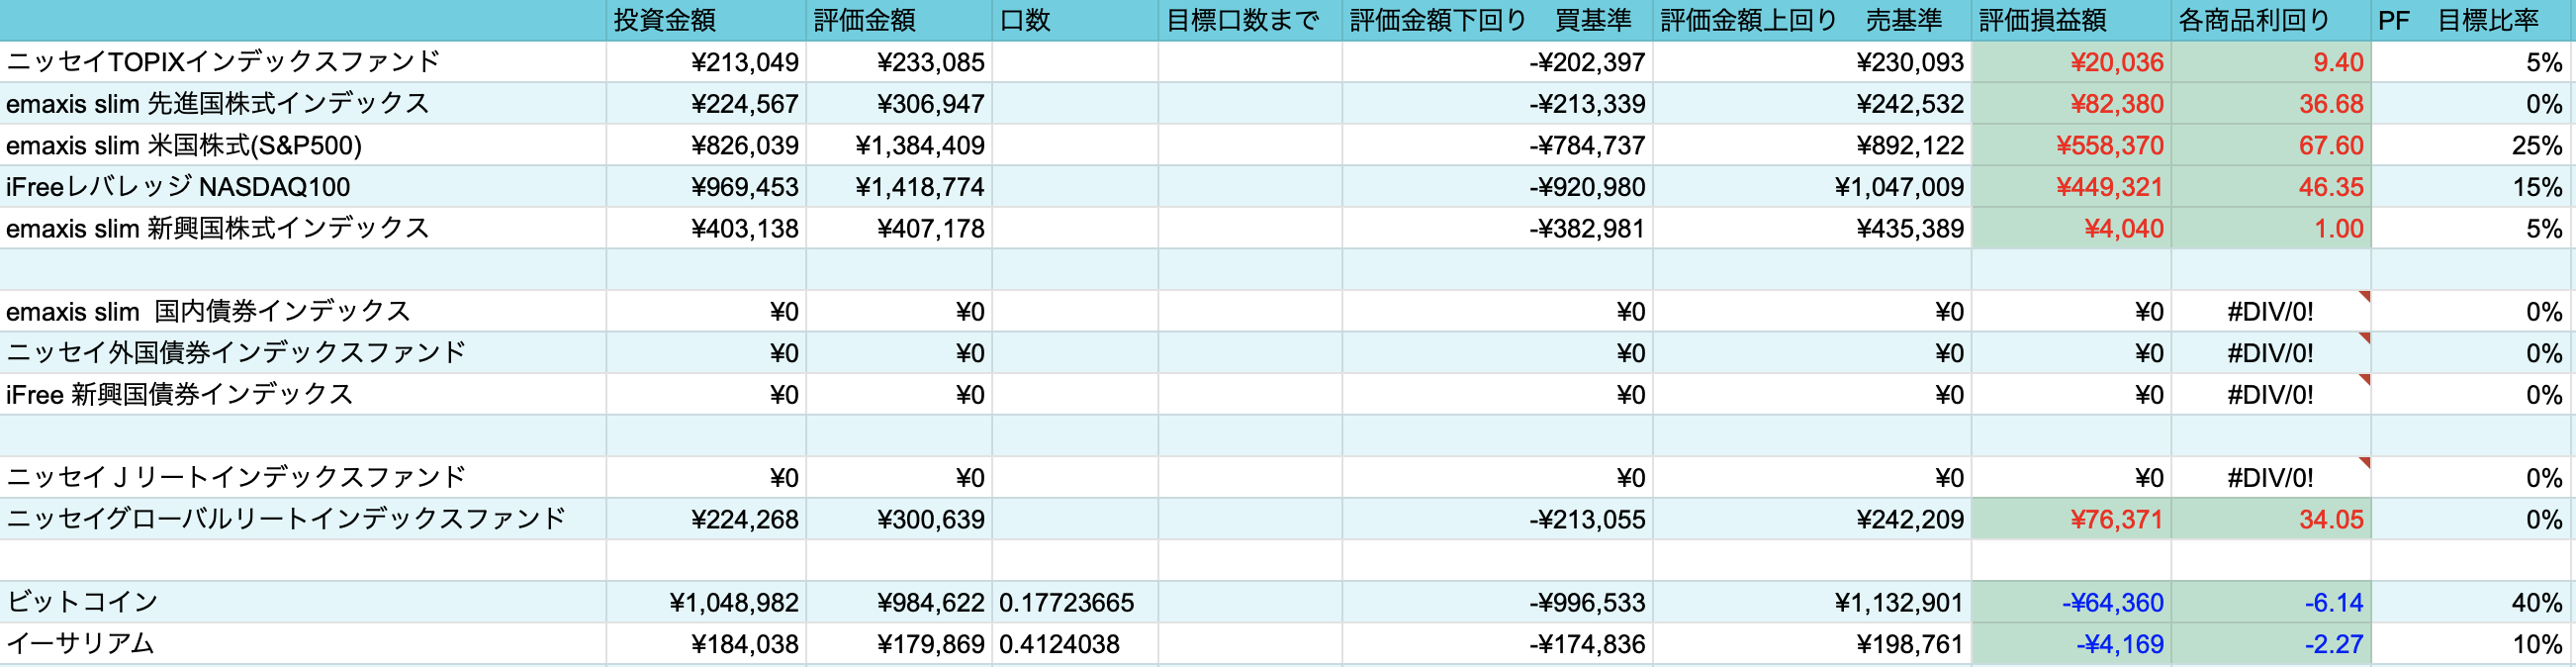
Task: Click the ¥306,947 valuation cell
Action: click(899, 104)
